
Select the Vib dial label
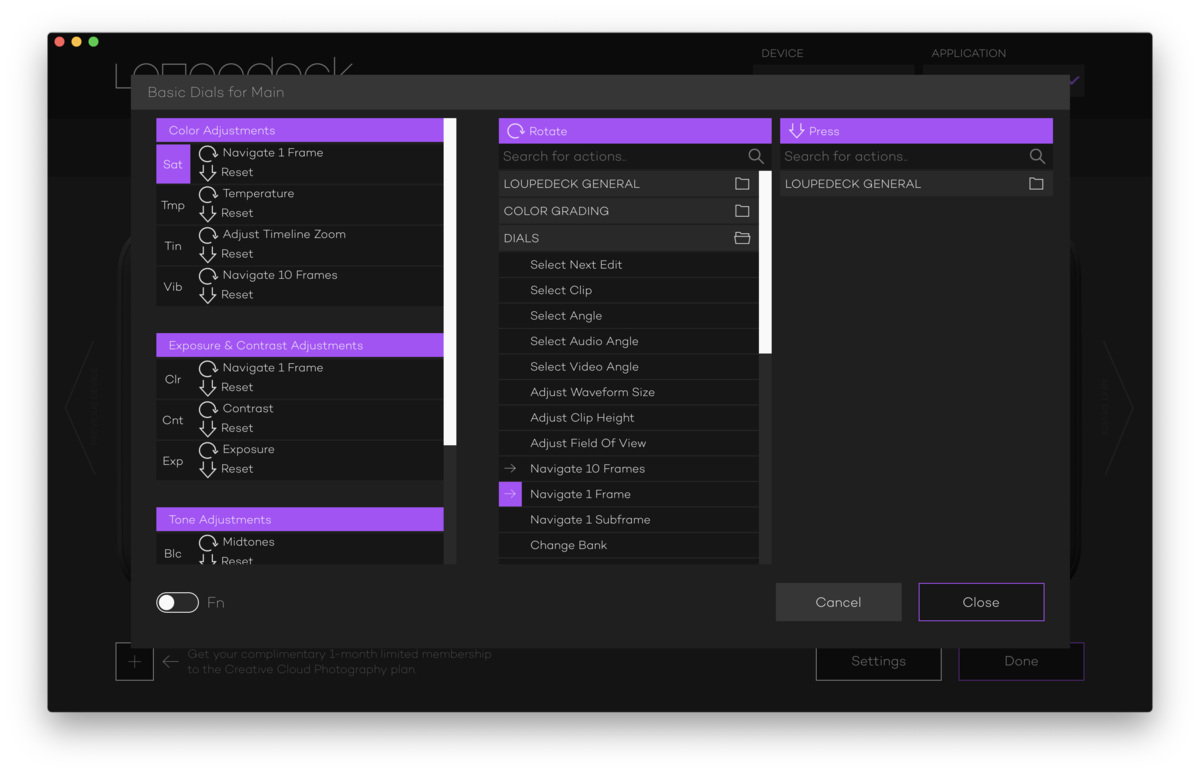(x=173, y=287)
